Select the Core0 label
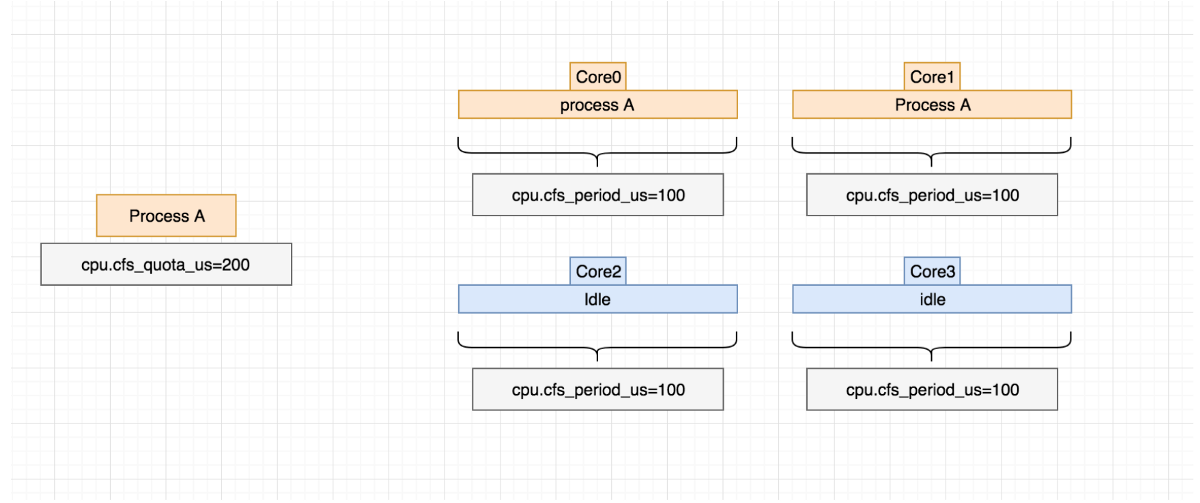 (x=598, y=77)
